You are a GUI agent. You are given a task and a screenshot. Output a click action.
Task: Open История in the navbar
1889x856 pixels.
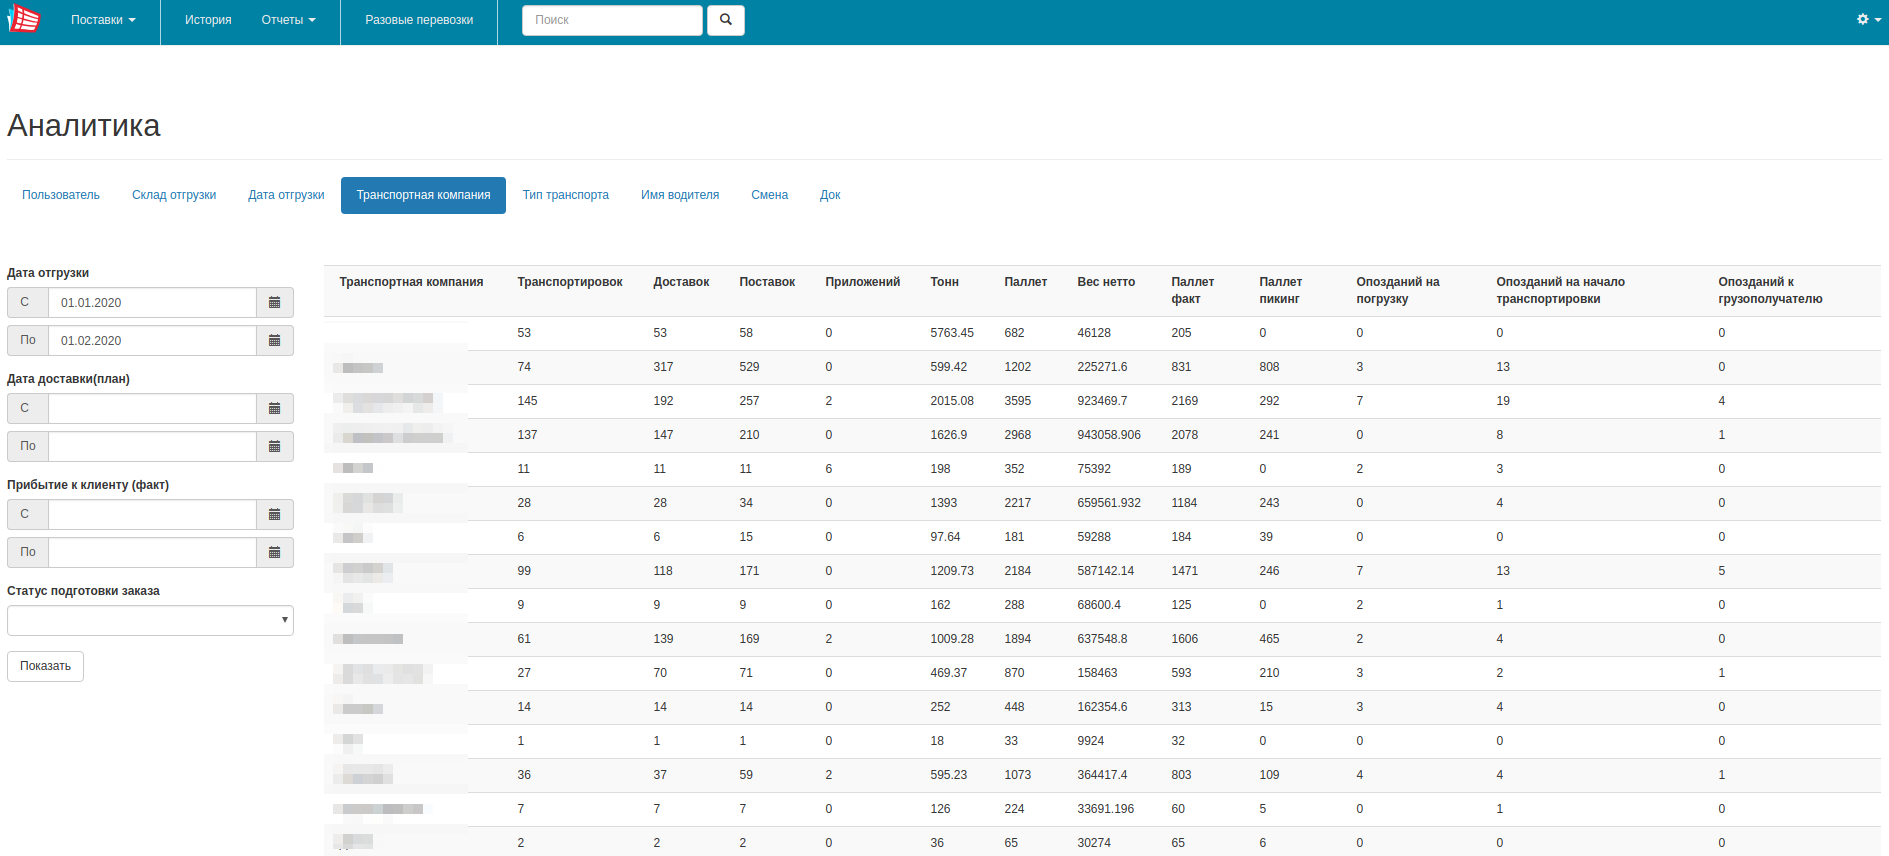208,20
